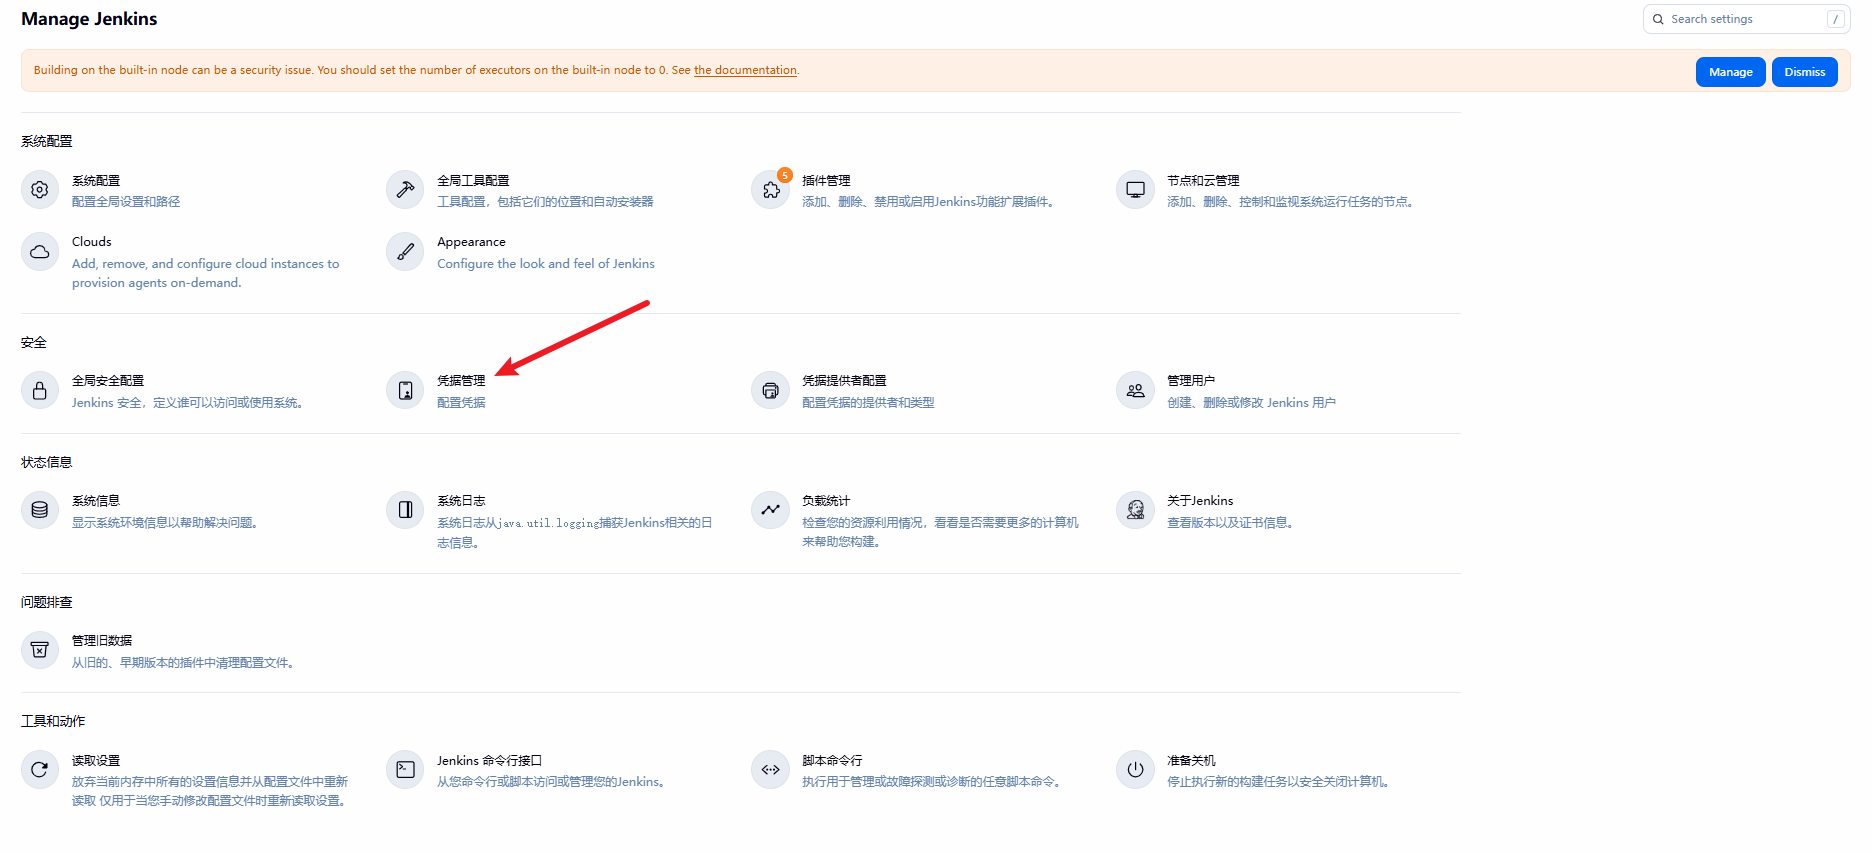This screenshot has width=1872, height=853.
Task: Click the 凭据管理 credentials icon
Action: coord(405,390)
